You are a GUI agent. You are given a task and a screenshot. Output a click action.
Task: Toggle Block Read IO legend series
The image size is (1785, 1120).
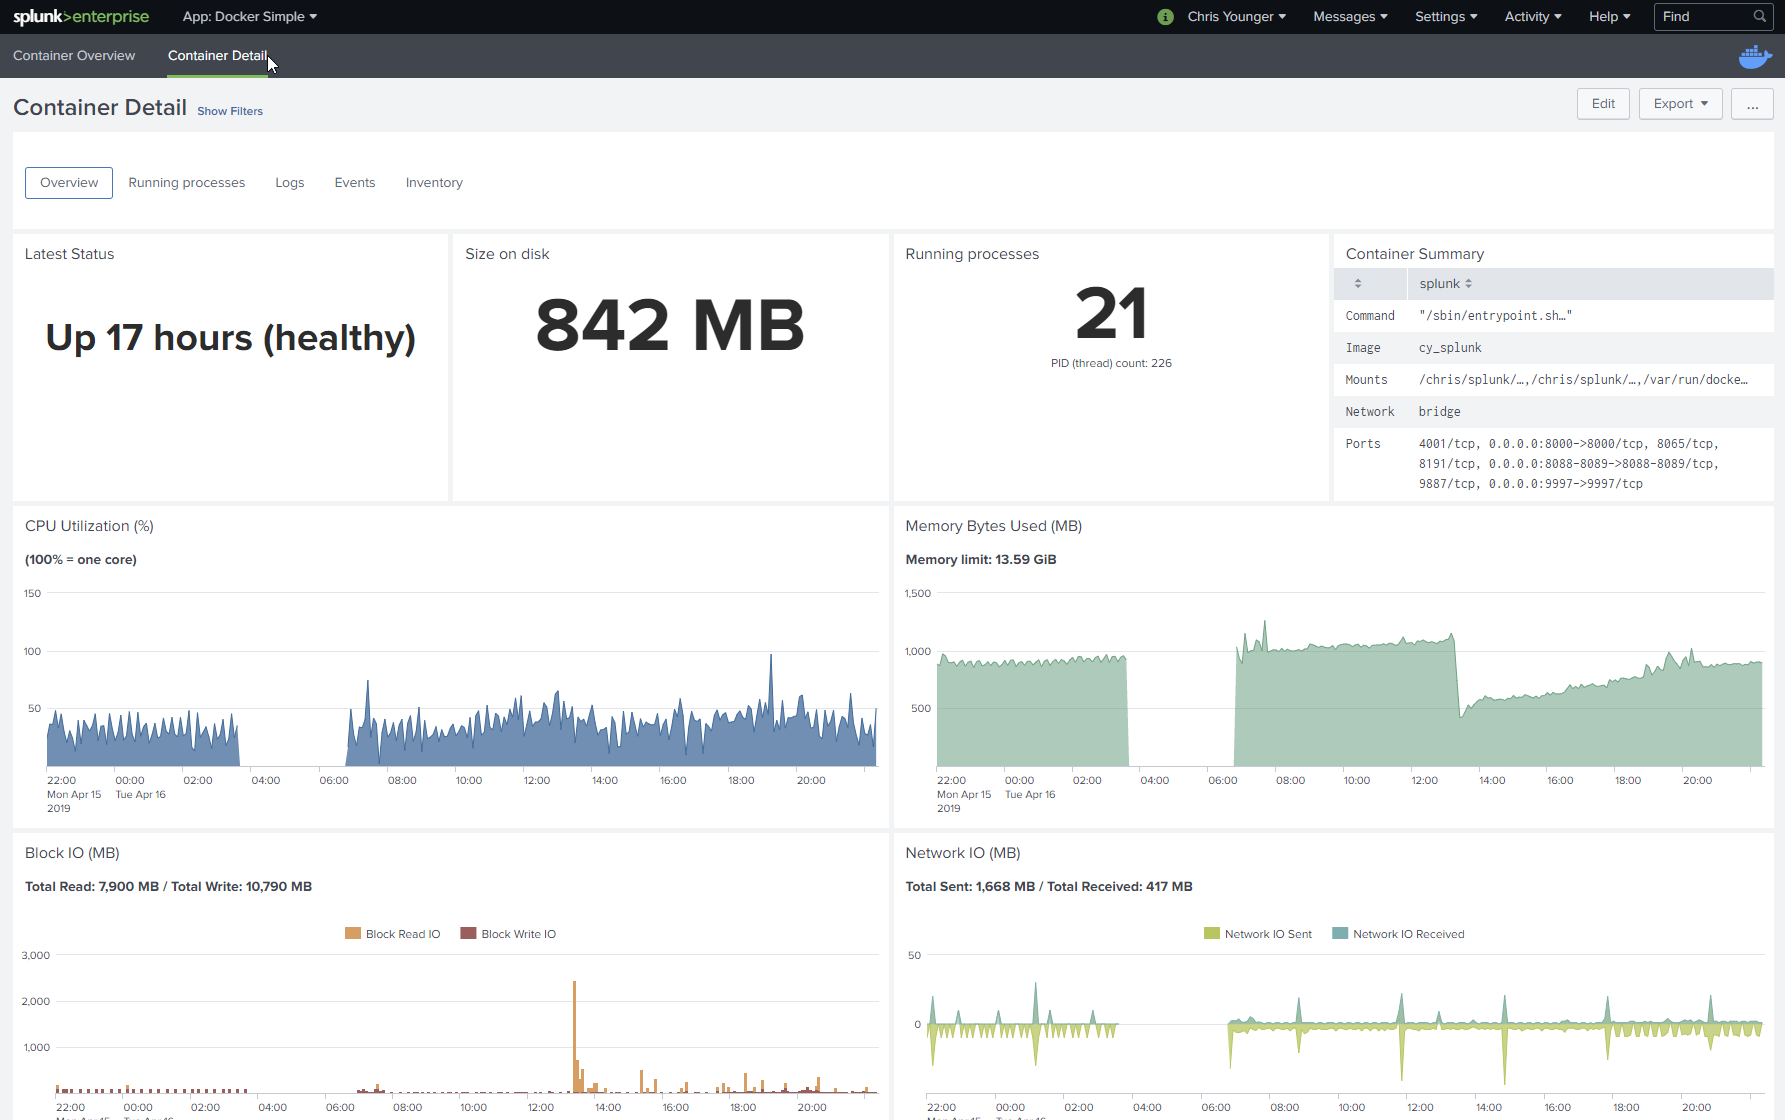click(393, 934)
